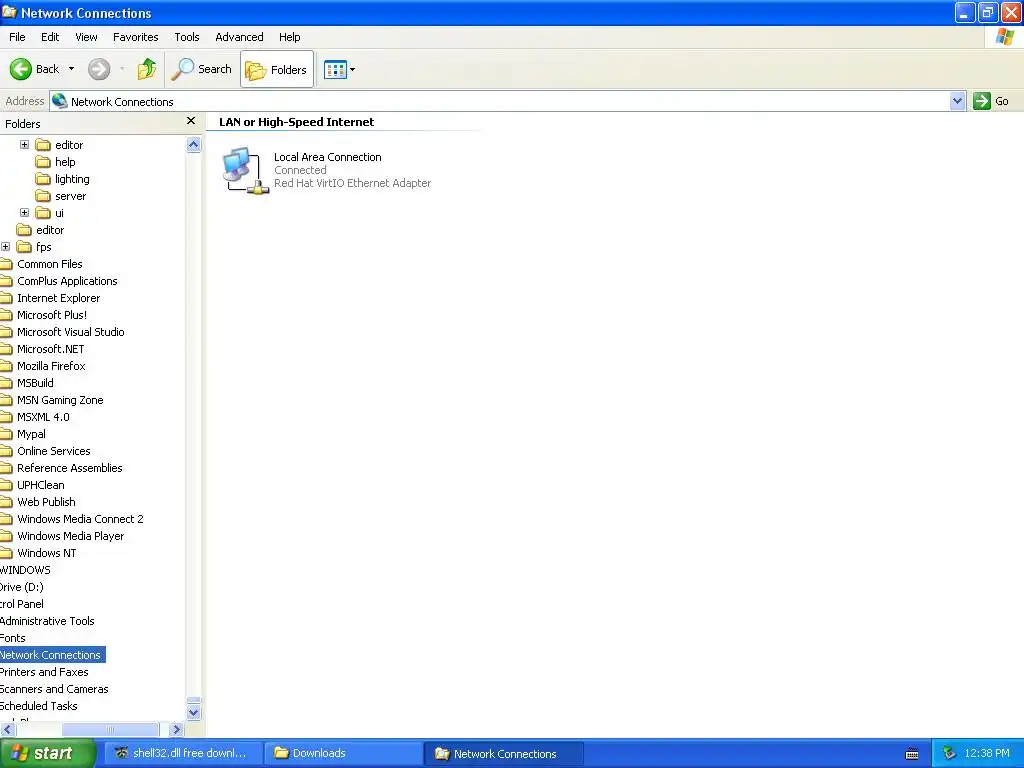This screenshot has width=1024, height=768.
Task: Open the Help menu
Action: 289,37
